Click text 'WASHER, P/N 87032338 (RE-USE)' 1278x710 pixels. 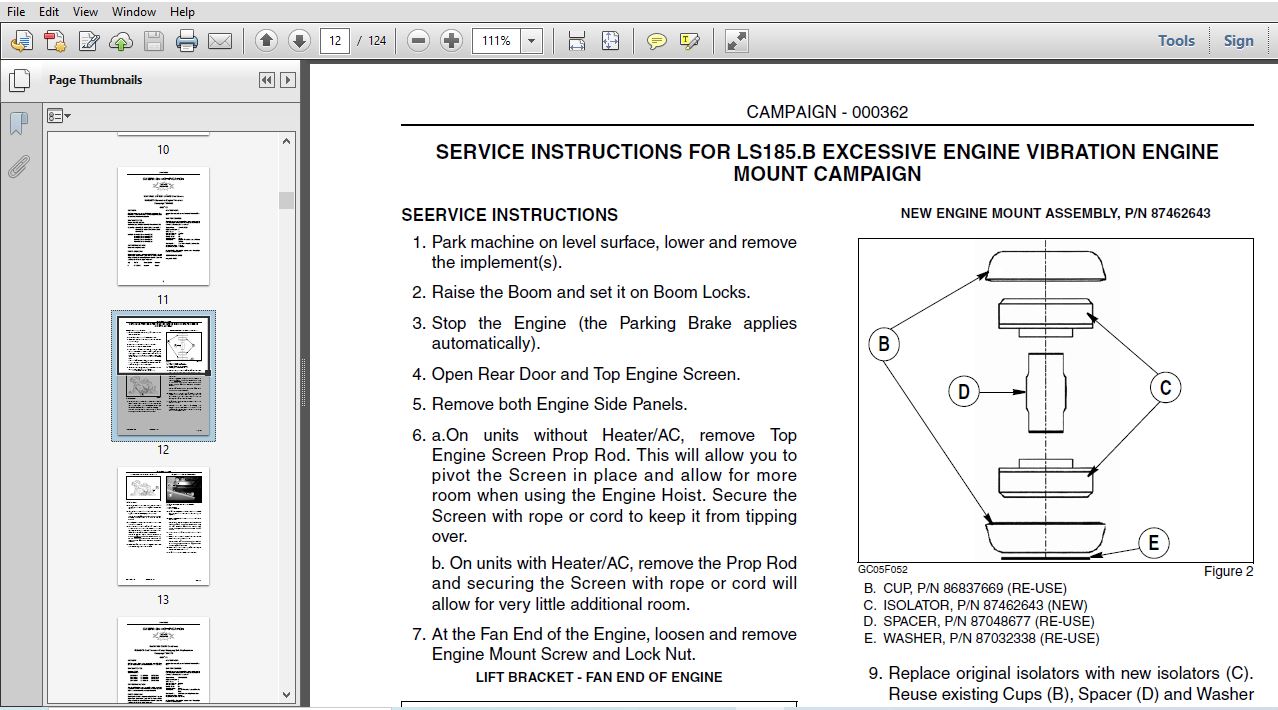[x=991, y=638]
